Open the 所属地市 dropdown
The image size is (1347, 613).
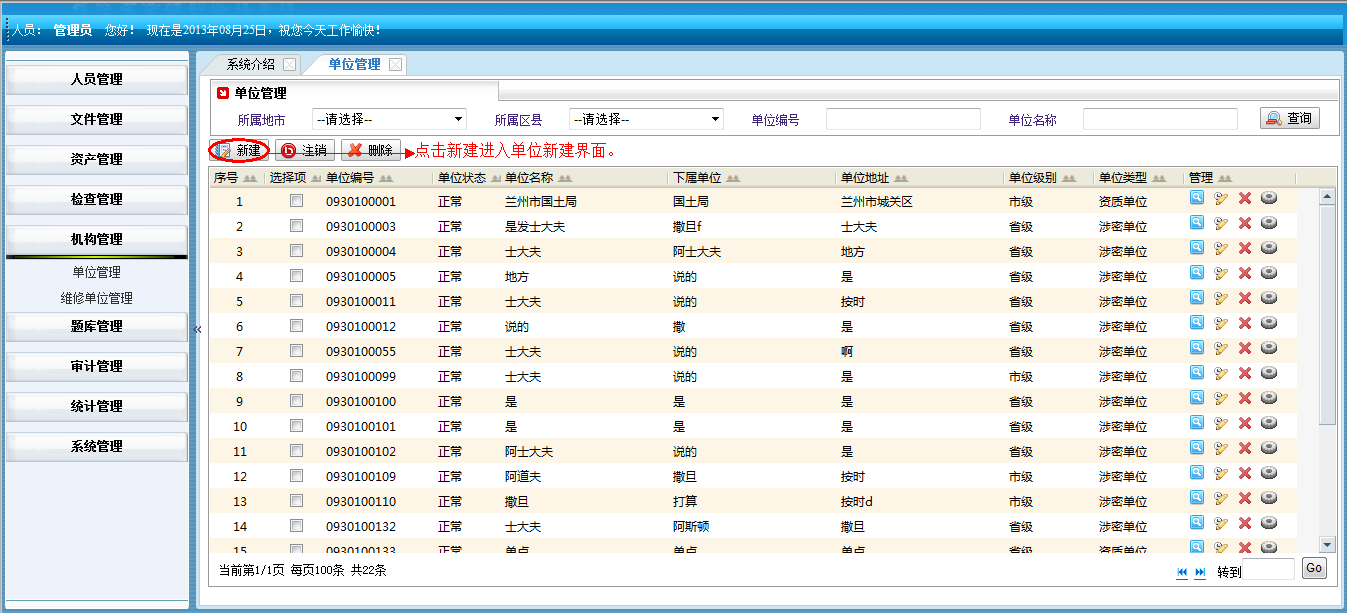click(x=390, y=119)
